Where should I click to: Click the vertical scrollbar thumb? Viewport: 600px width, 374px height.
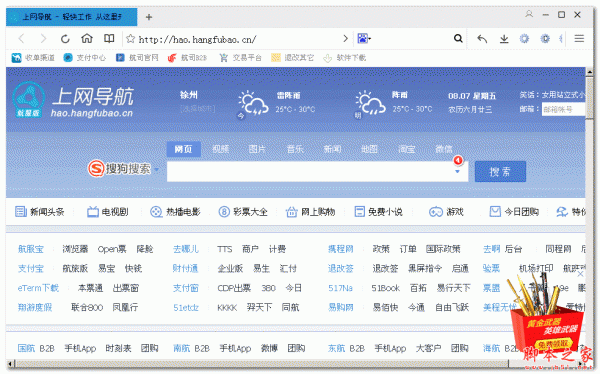tap(590, 99)
